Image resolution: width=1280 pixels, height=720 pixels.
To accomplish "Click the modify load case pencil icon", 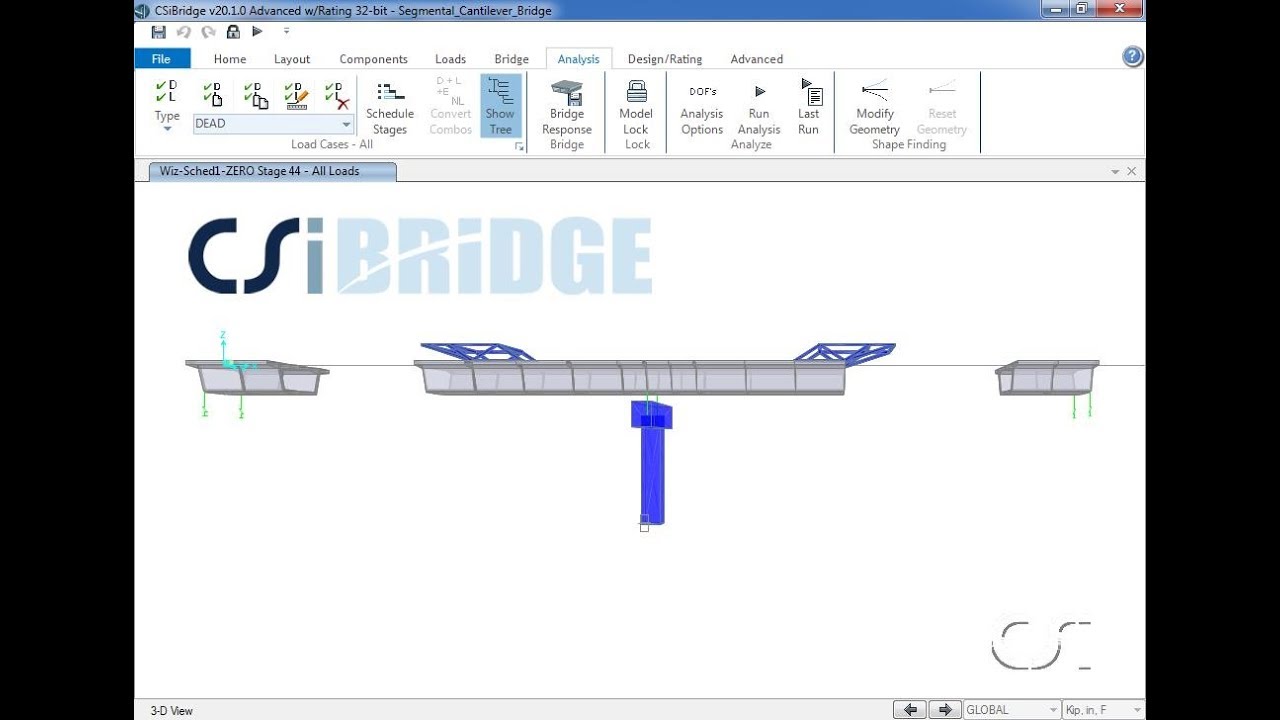I will [x=296, y=95].
